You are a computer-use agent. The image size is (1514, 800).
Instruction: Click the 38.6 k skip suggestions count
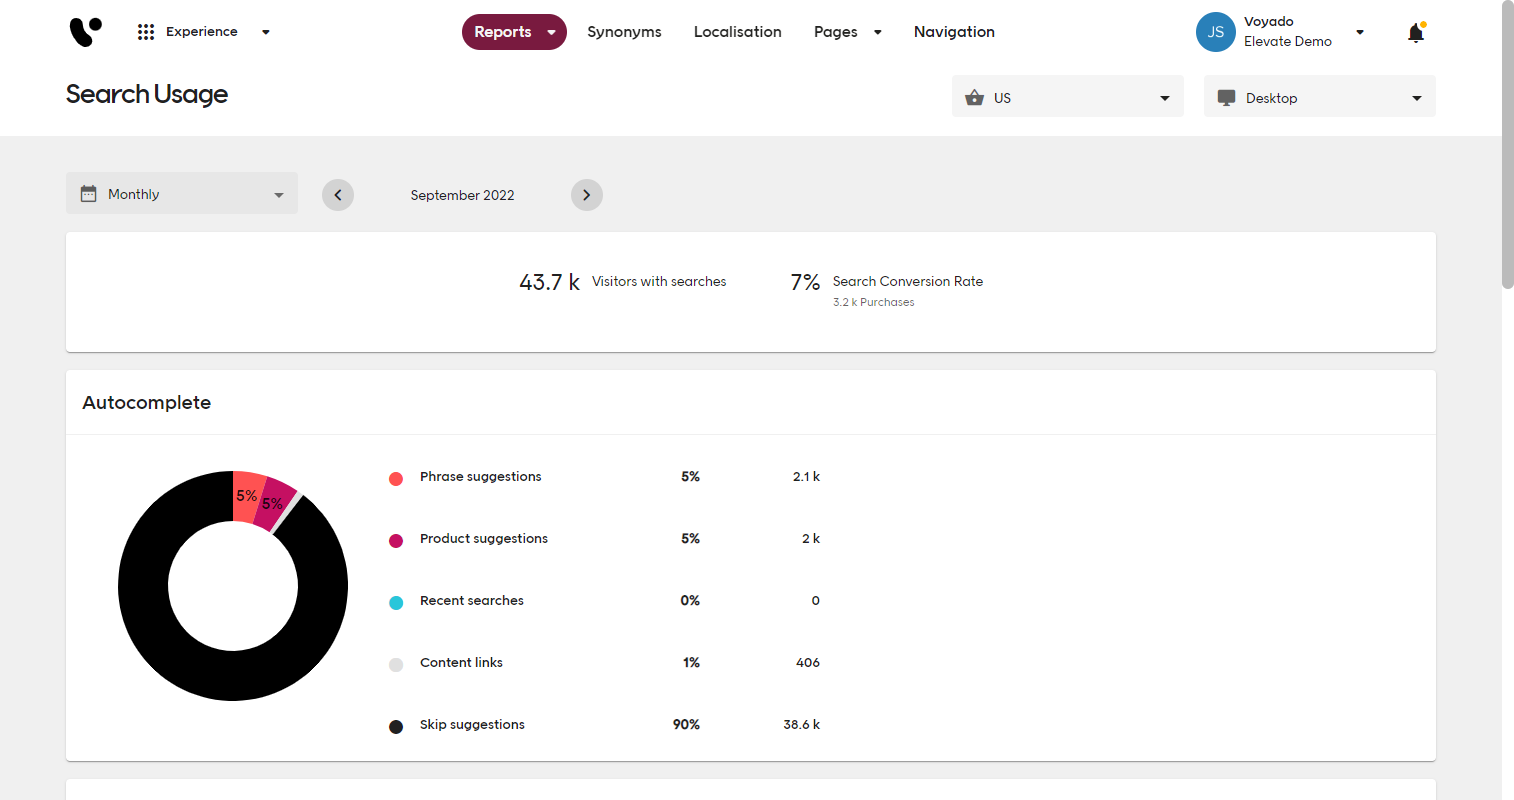tap(802, 725)
